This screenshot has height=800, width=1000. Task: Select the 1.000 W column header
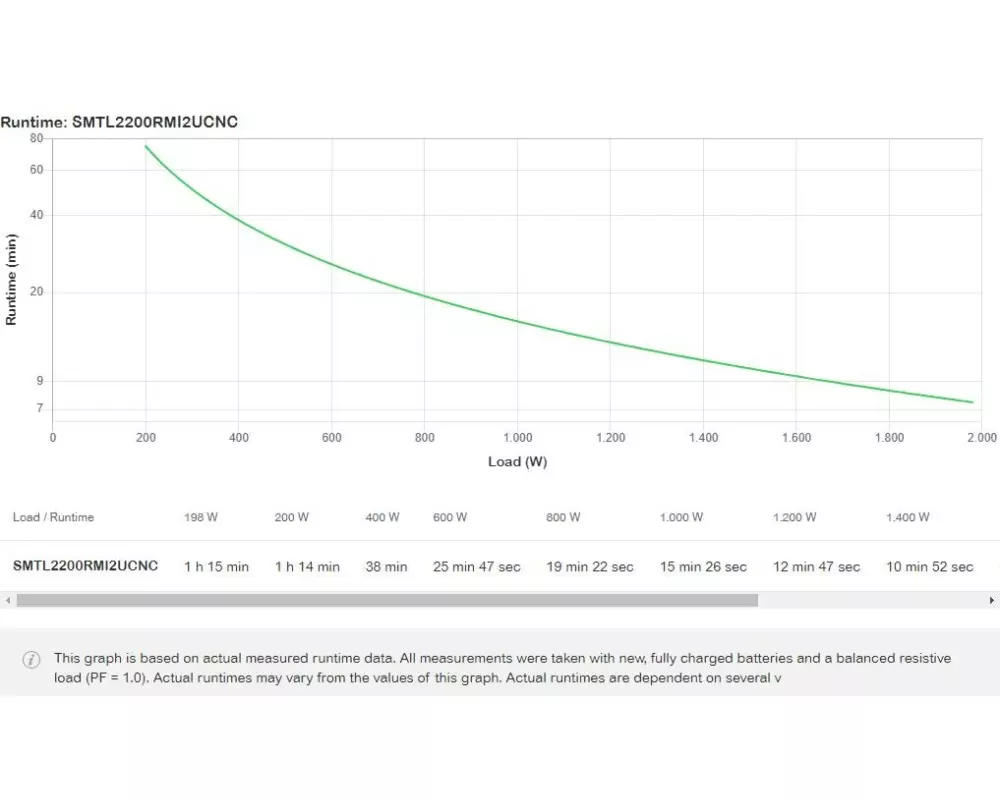tap(681, 517)
